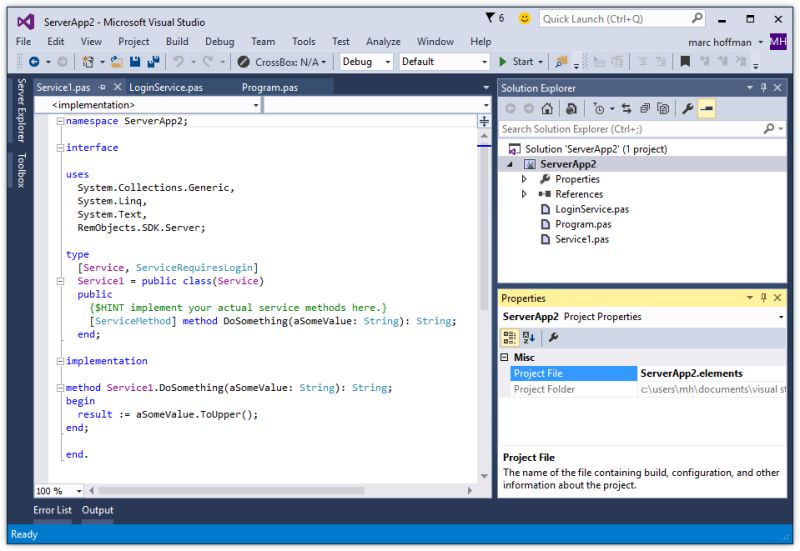
Task: Click the Solution Explorer Properties wrench icon
Action: 687,108
